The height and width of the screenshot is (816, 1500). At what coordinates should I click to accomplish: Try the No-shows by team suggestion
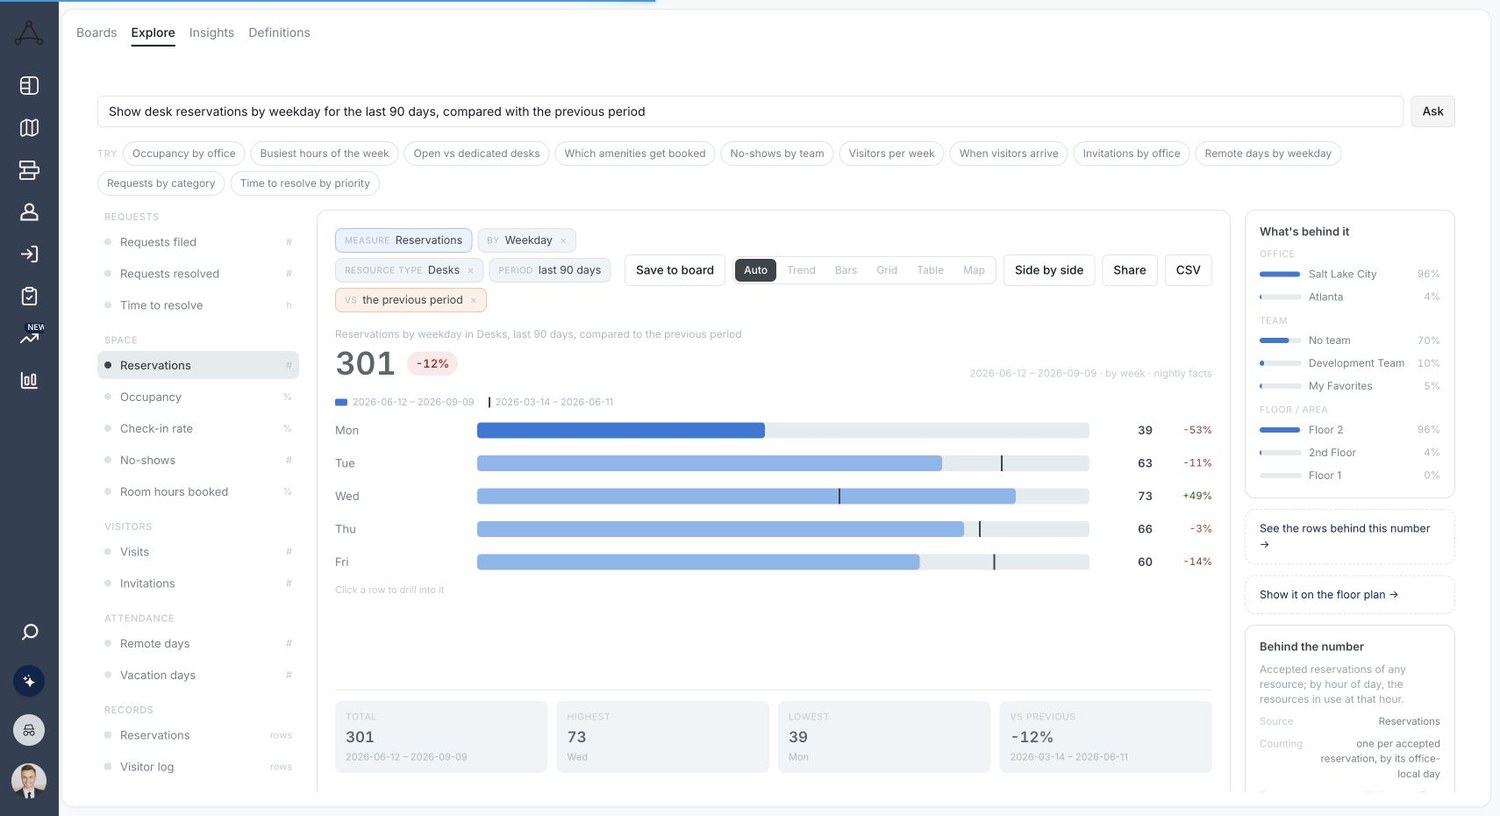pyautogui.click(x=777, y=153)
